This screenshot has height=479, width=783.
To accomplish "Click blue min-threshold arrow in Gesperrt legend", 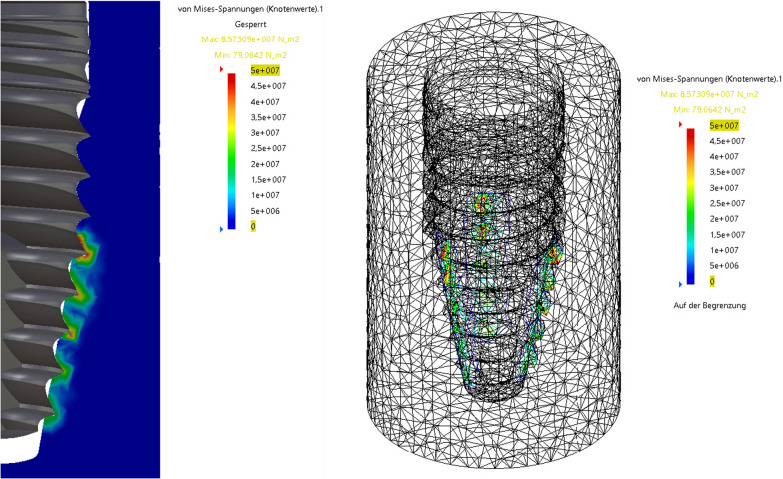I will [221, 229].
